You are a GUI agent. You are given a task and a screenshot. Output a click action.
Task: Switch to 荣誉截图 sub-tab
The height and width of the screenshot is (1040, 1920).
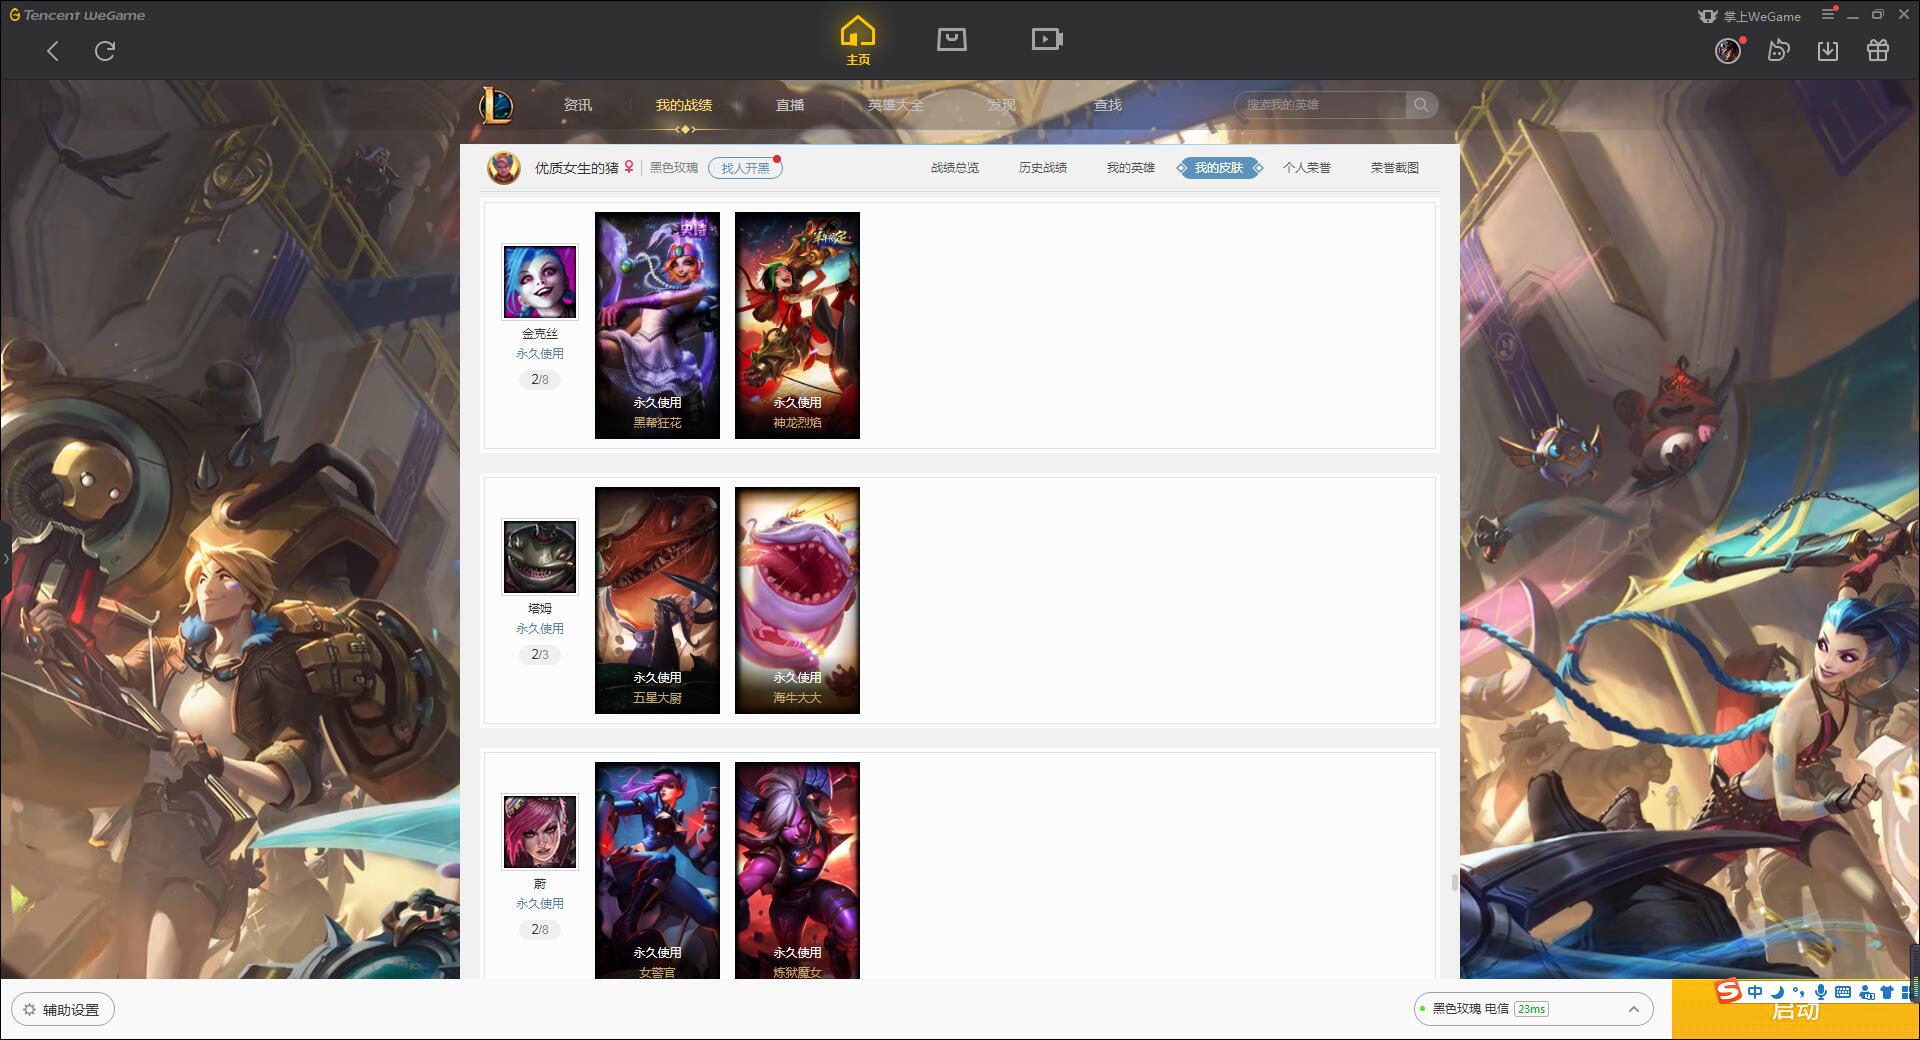tap(1395, 168)
